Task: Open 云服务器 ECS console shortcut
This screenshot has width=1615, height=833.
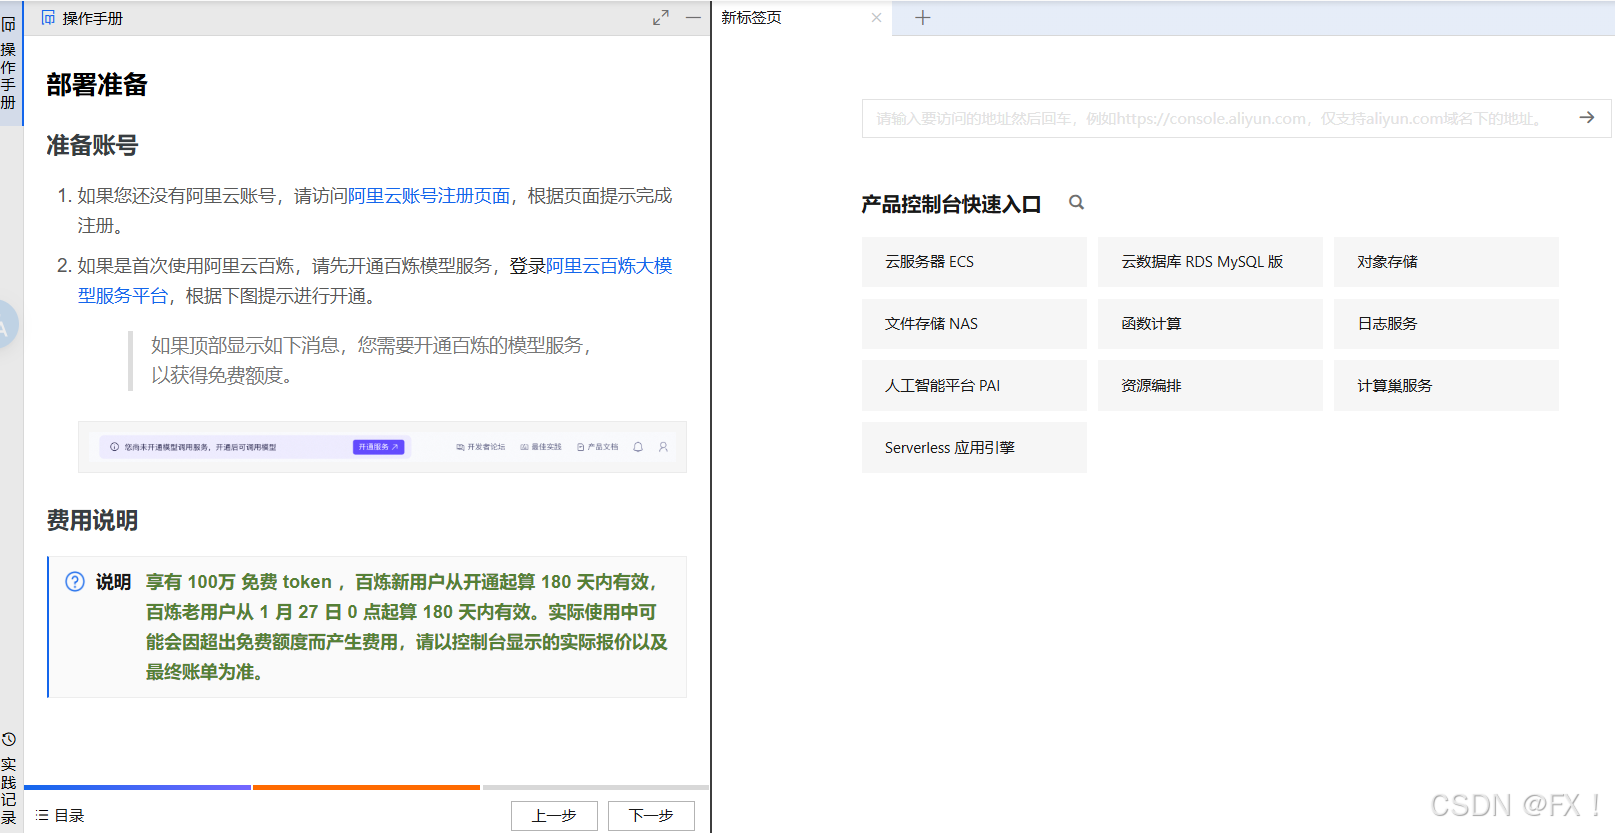Action: 974,262
